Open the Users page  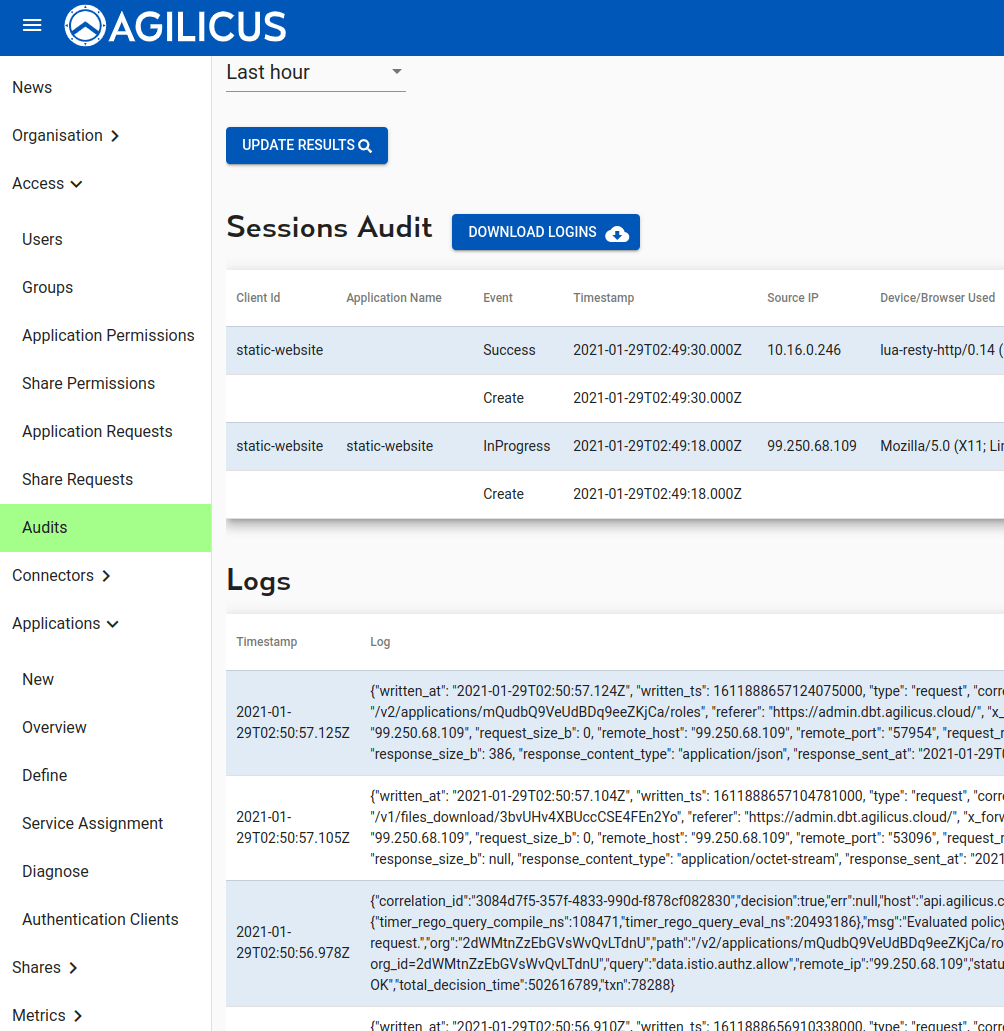coord(42,240)
